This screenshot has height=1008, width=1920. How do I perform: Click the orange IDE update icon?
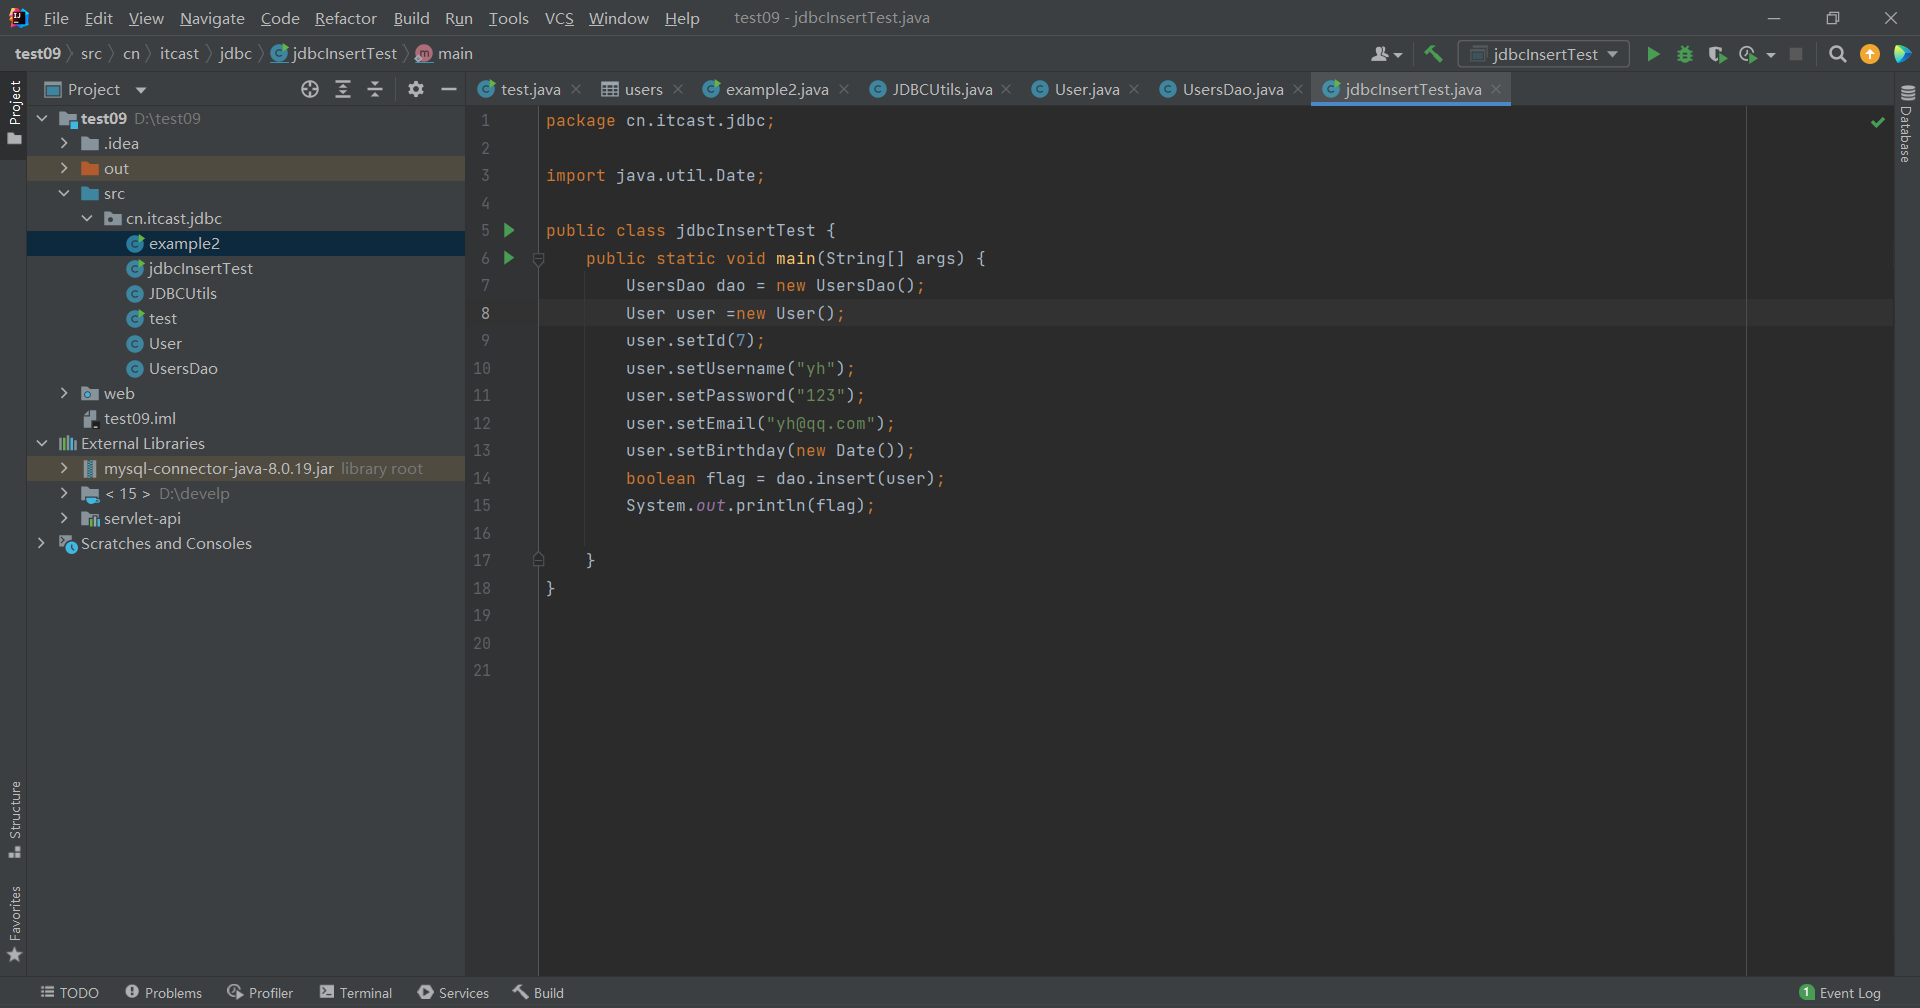coord(1870,54)
